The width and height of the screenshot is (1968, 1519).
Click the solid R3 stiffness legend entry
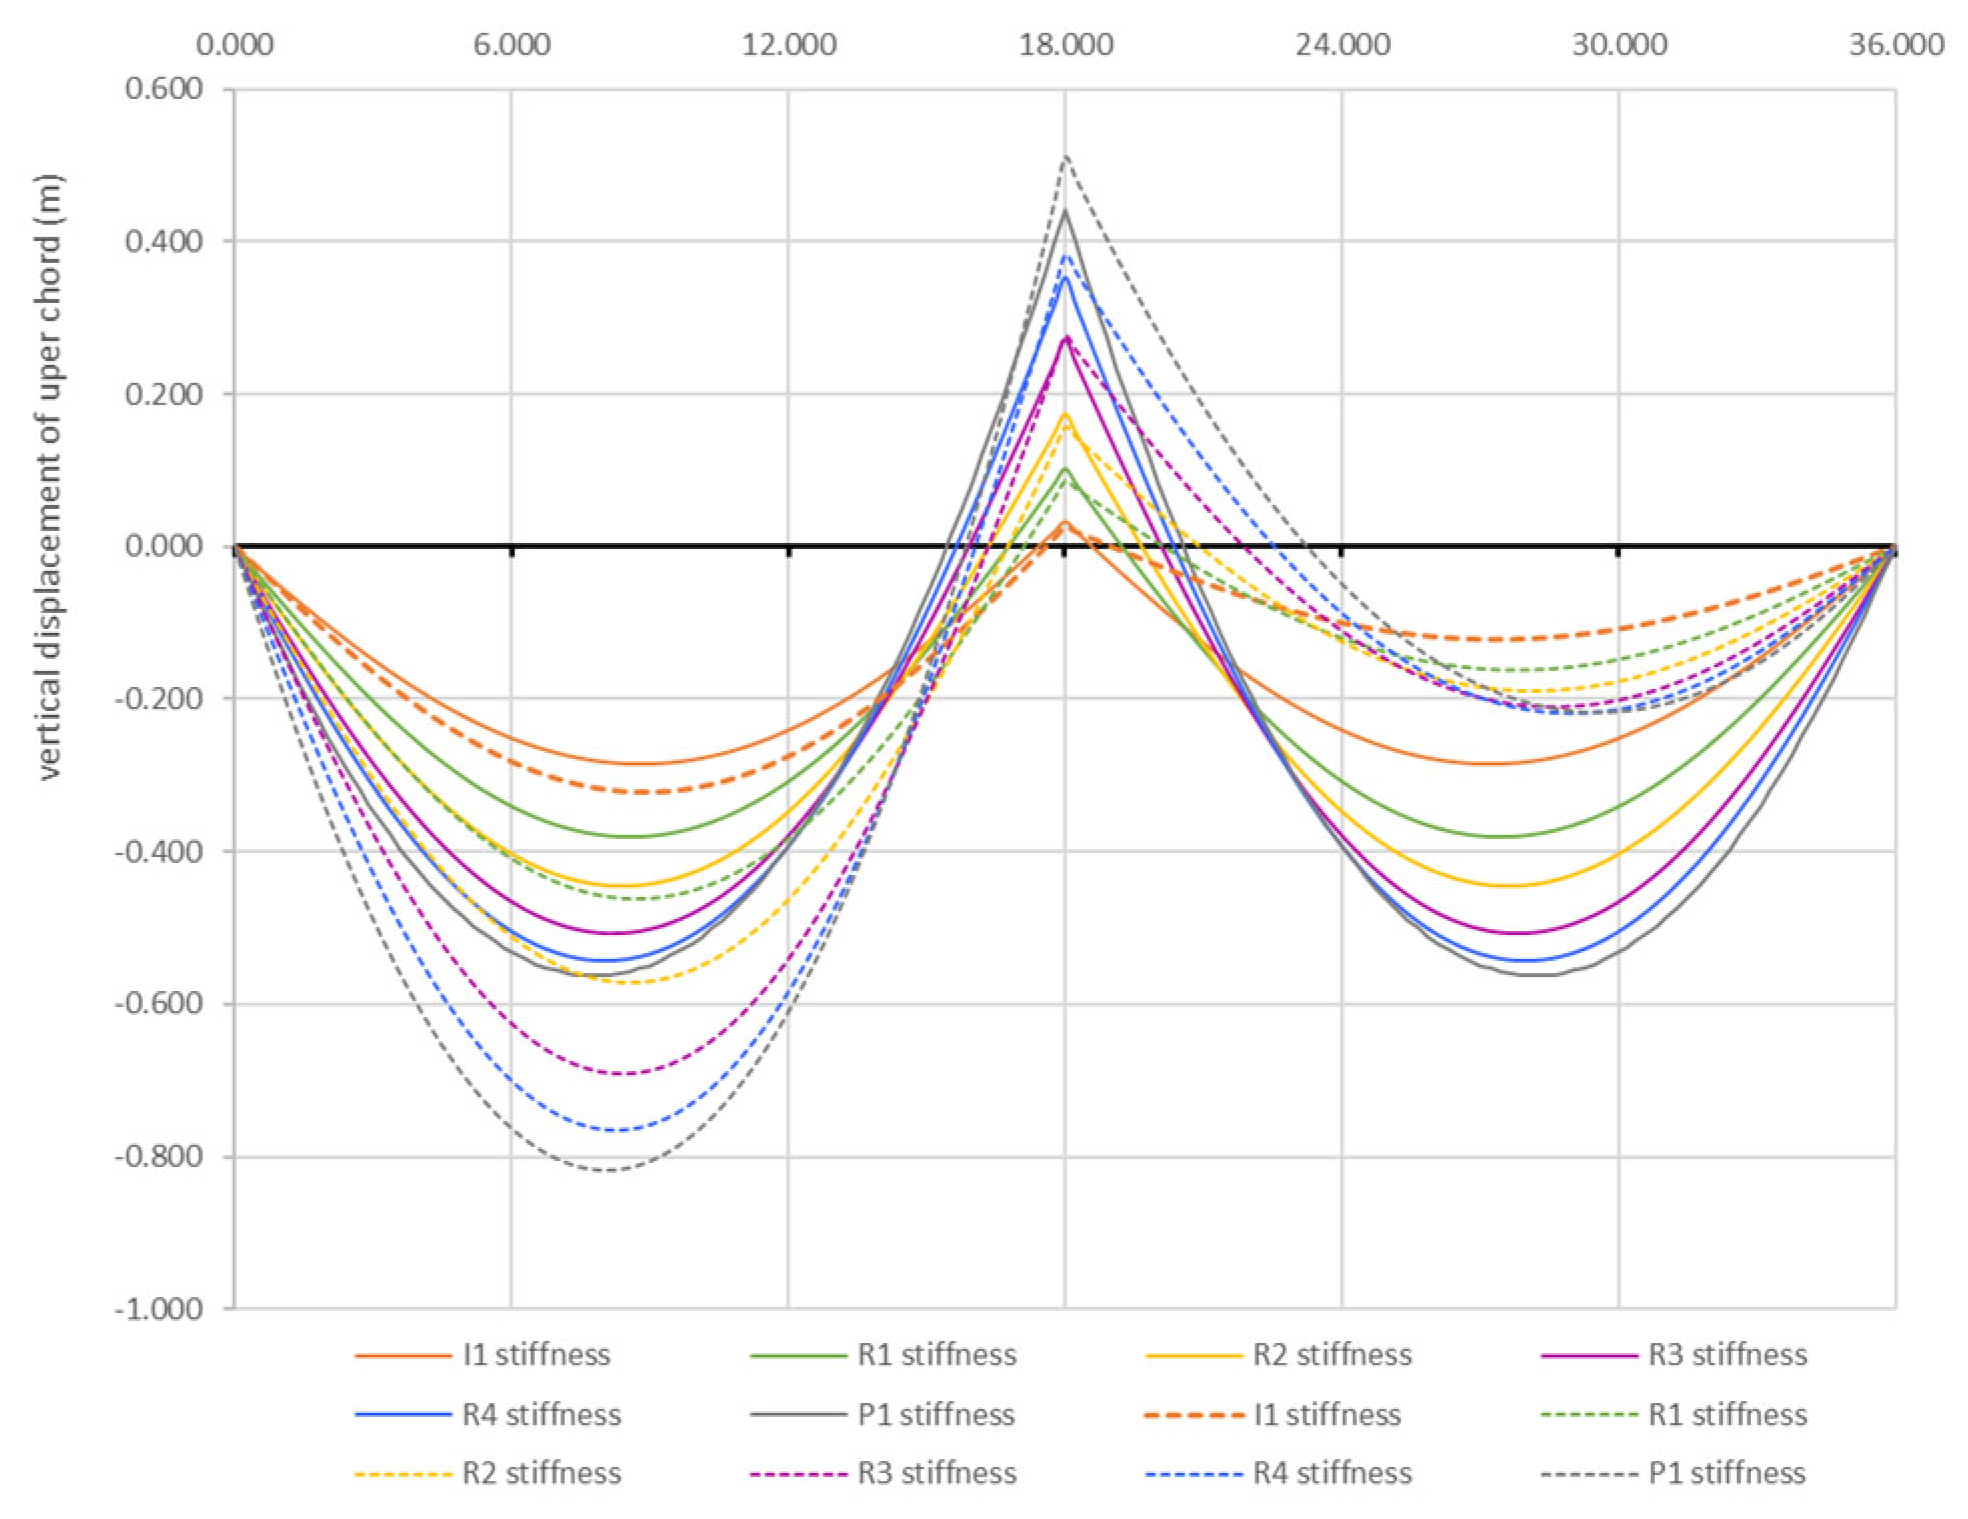click(x=1727, y=1354)
